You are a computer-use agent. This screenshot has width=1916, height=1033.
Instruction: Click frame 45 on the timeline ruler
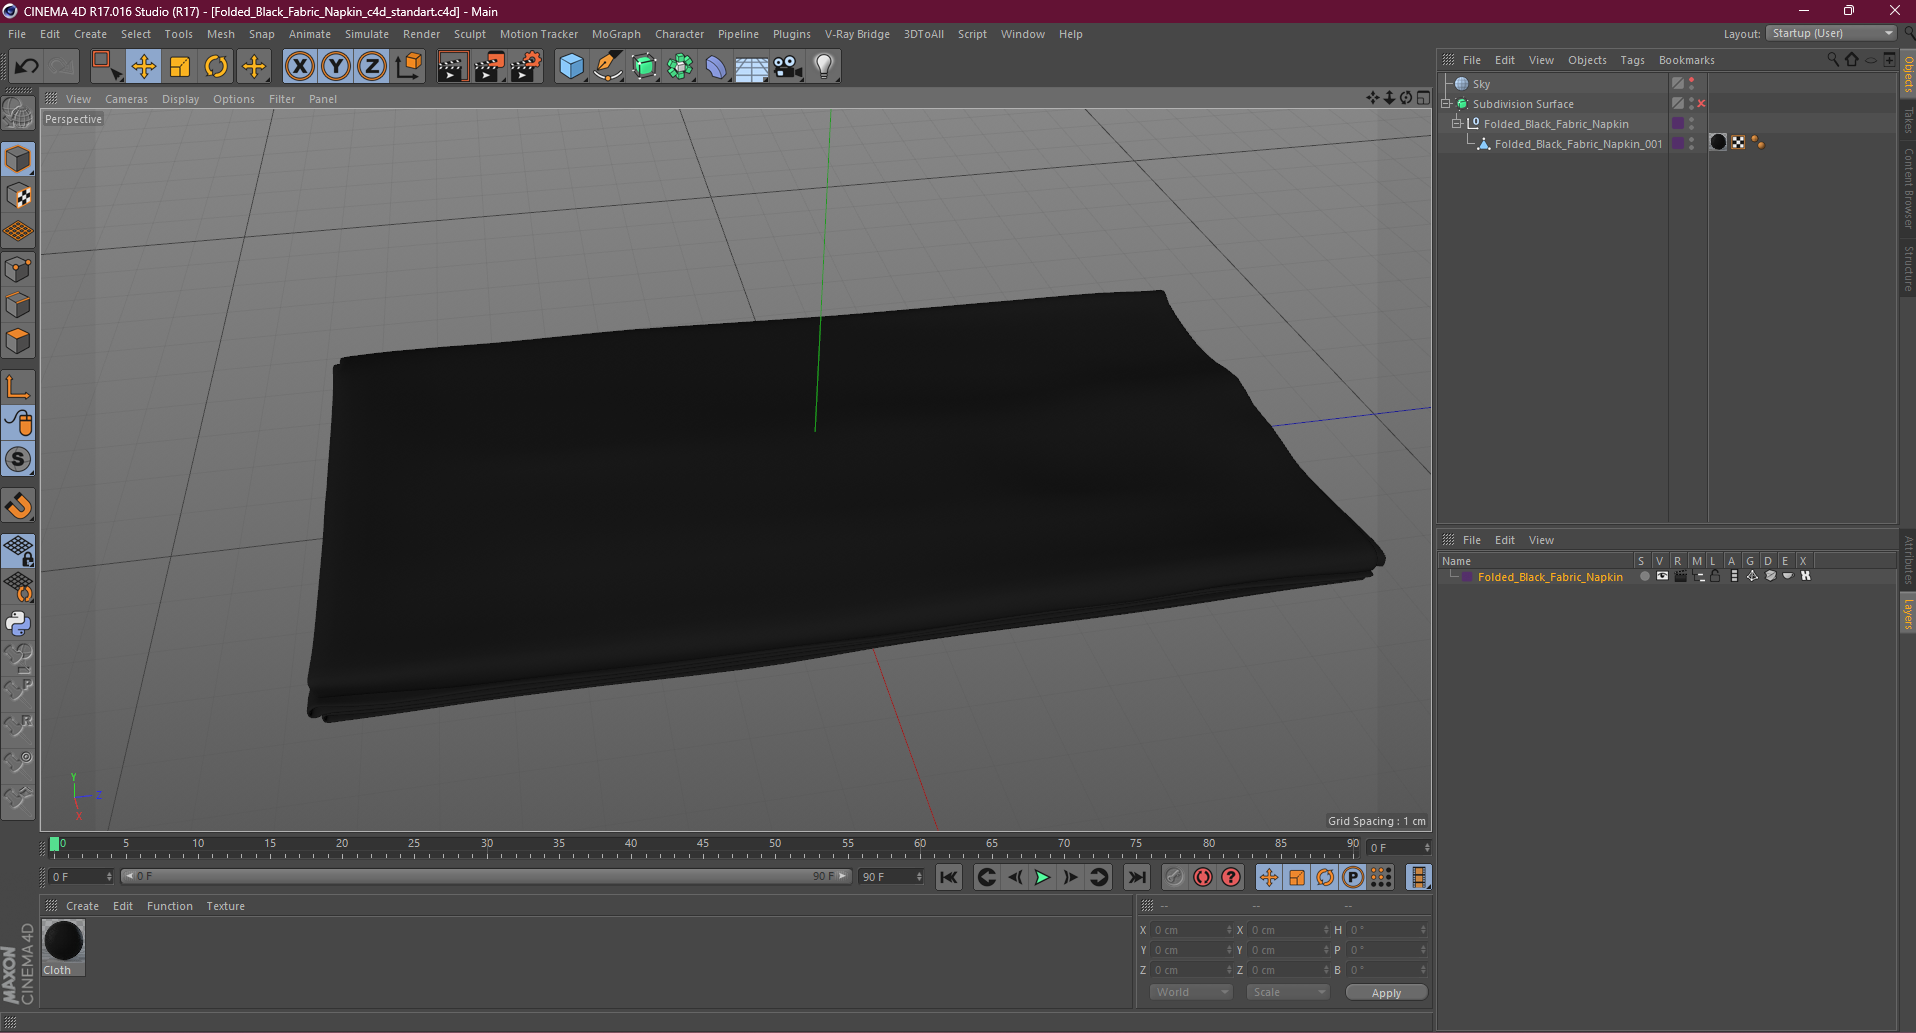(x=703, y=846)
